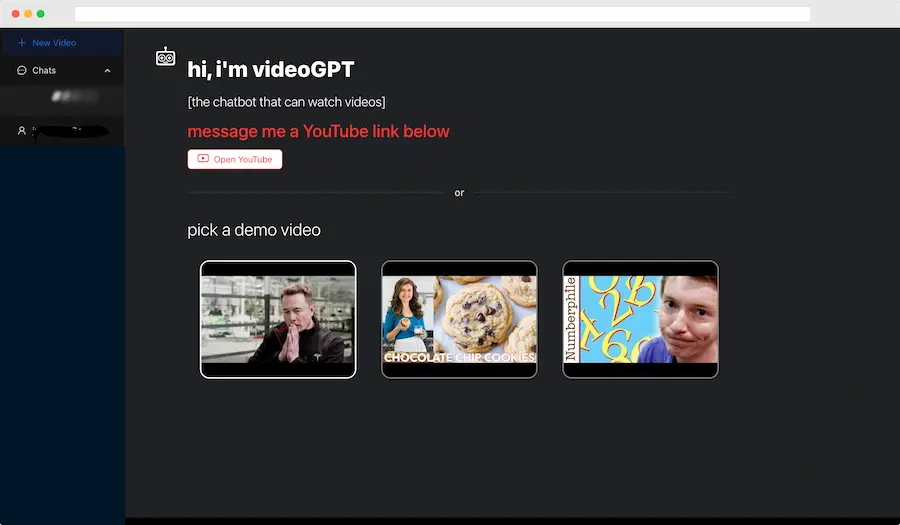Click the YouTube play icon in the button

(x=203, y=159)
